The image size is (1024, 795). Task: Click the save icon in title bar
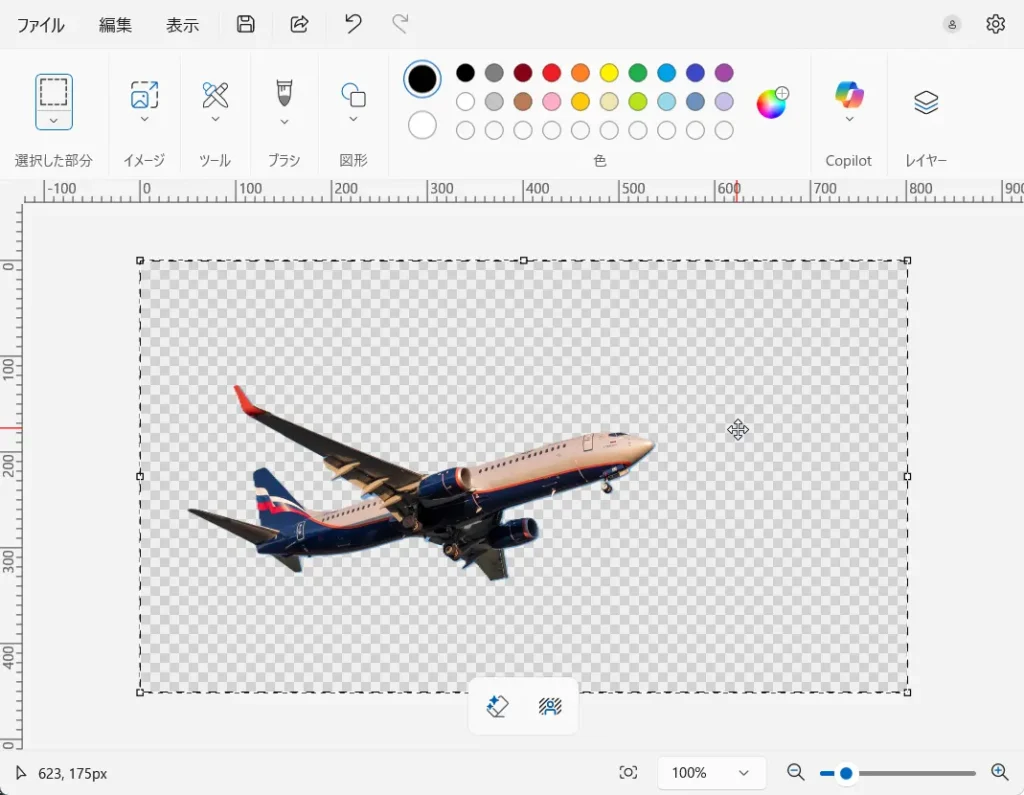[245, 25]
